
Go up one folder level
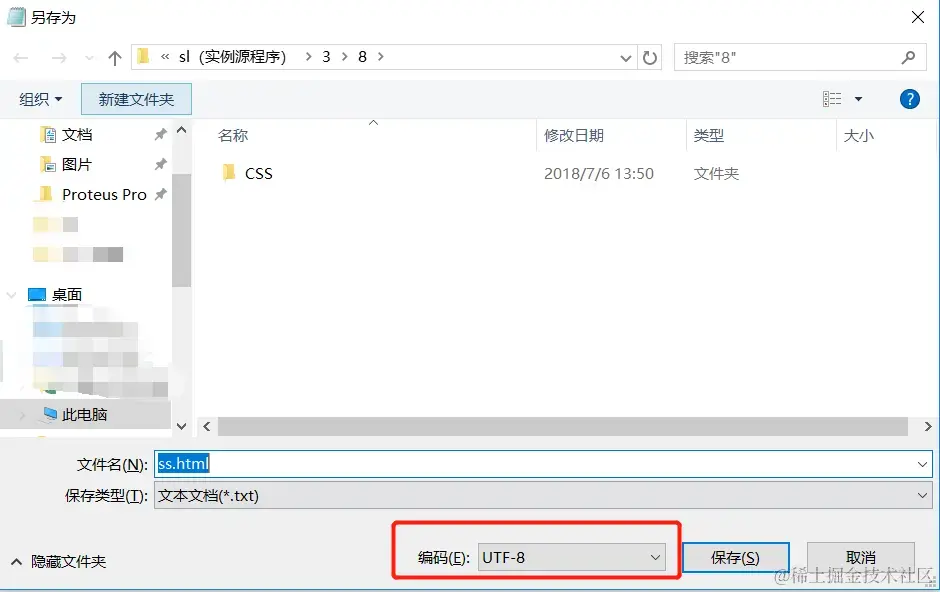[115, 58]
